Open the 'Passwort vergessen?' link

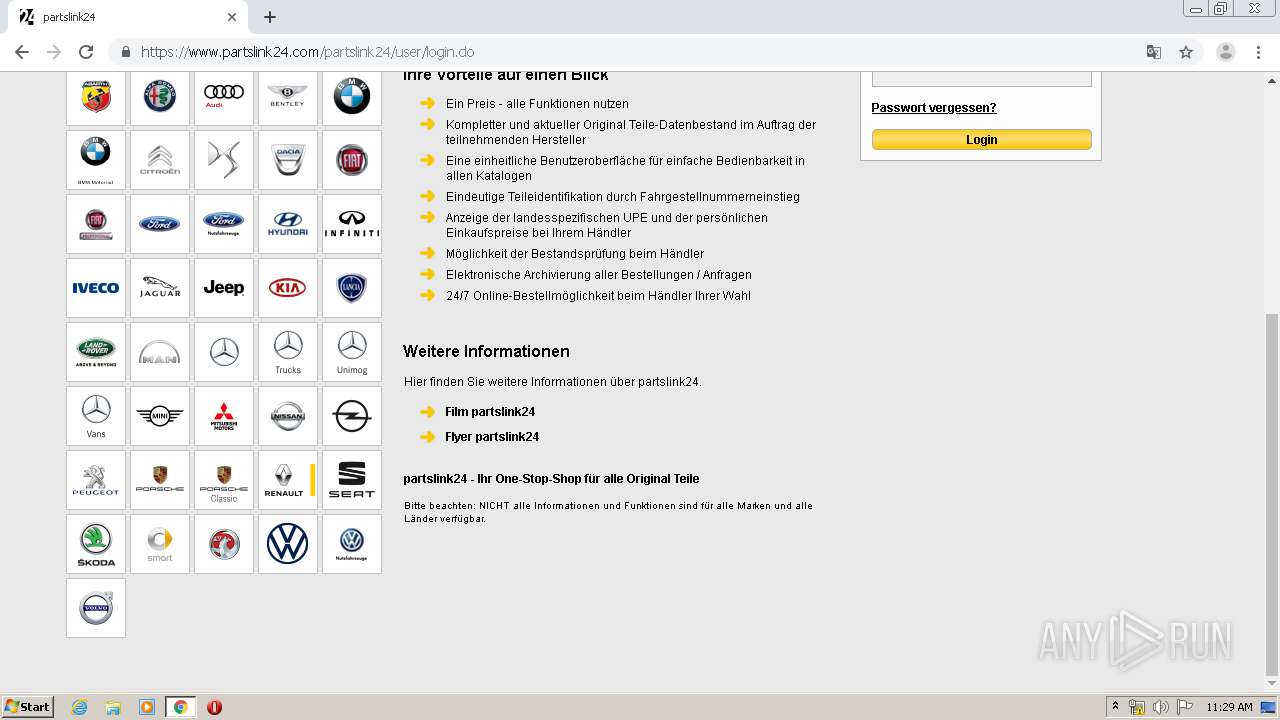coord(934,108)
